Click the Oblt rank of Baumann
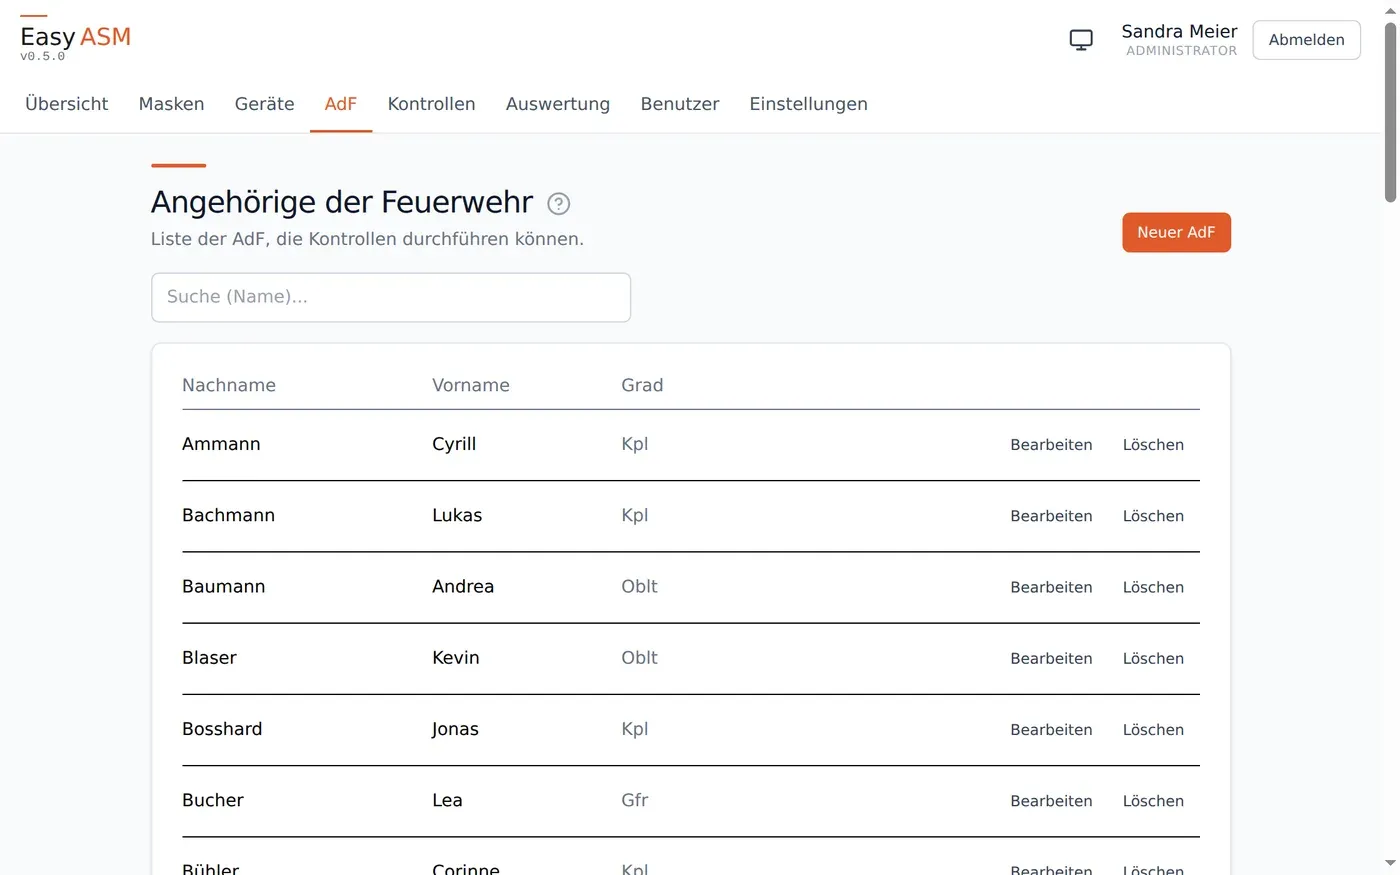Screen dimensions: 1400x875 tap(639, 586)
